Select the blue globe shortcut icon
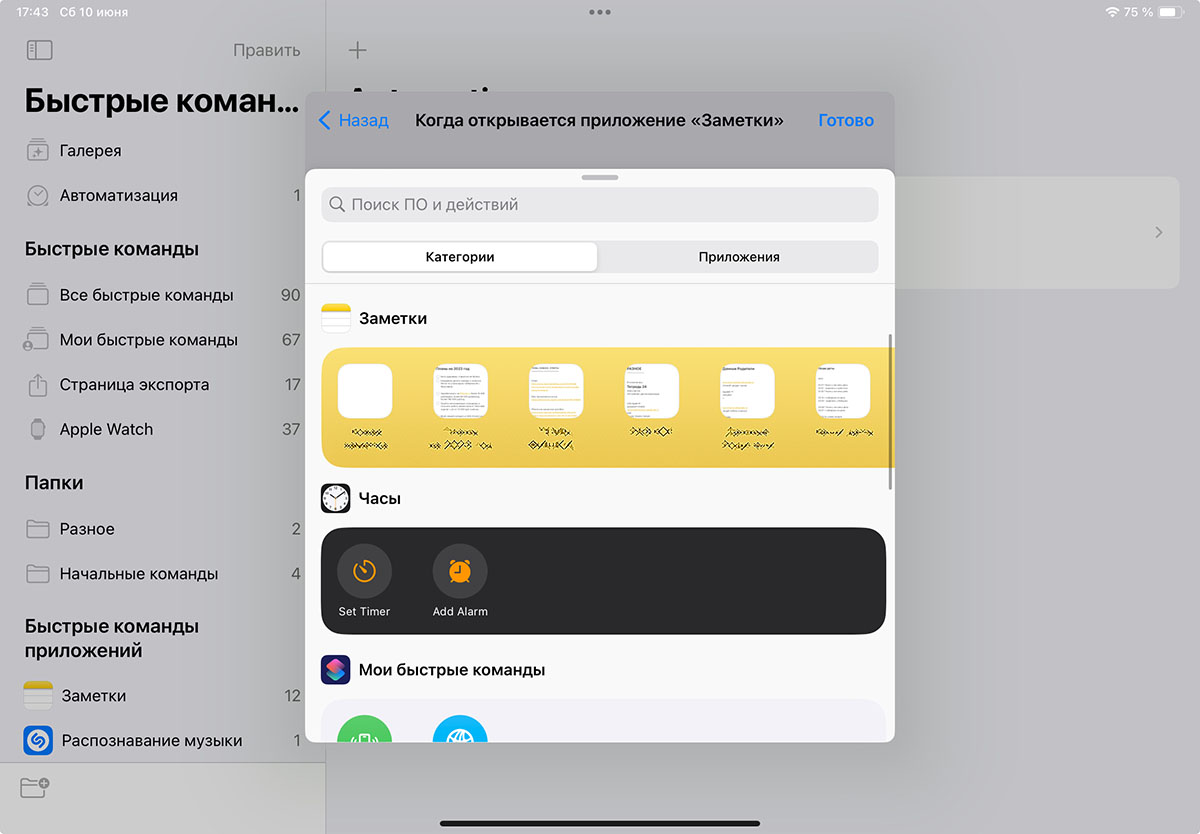Screen dimensions: 1200x834 point(460,729)
